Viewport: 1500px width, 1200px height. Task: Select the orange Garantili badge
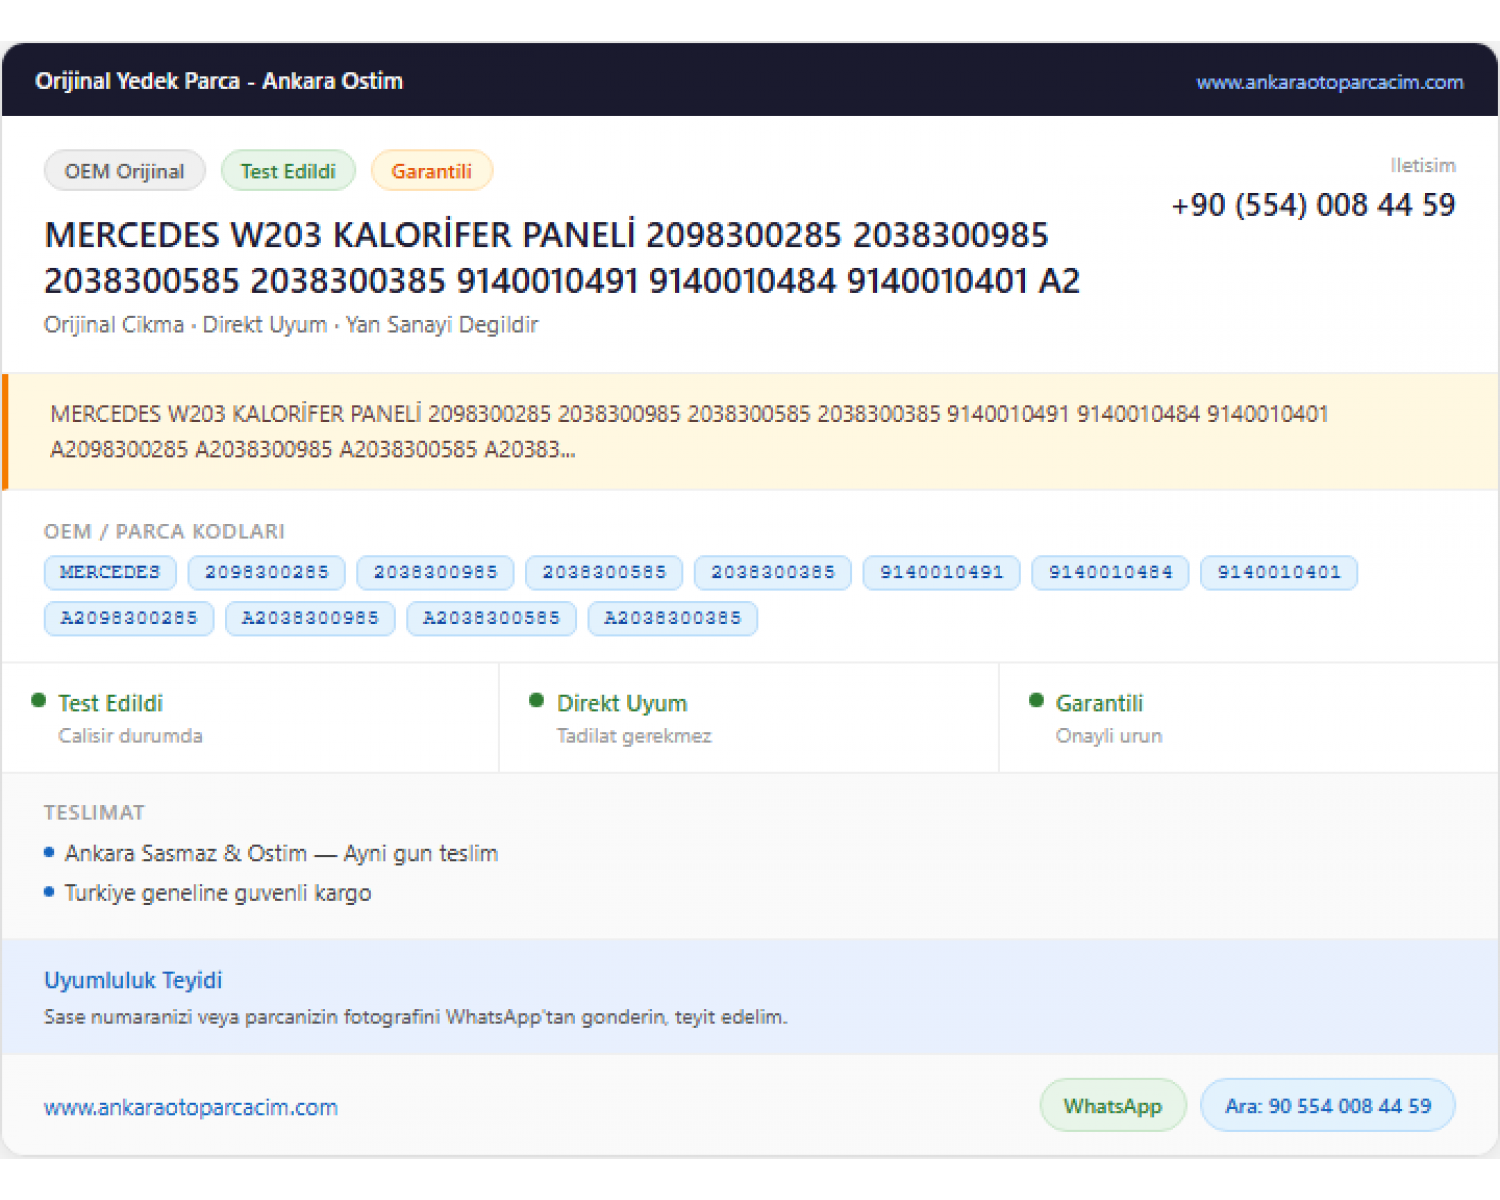(x=431, y=171)
